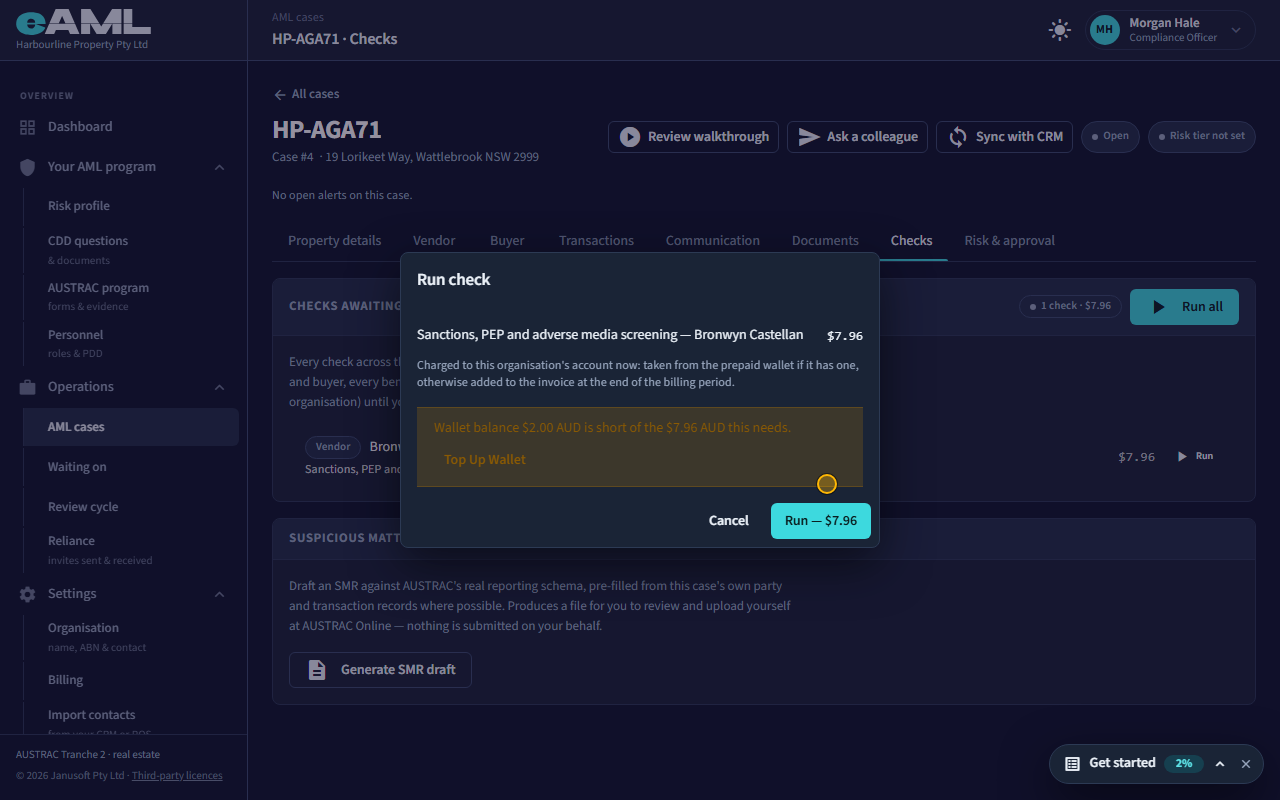
Task: Collapse the Operations sidebar section
Action: pos(219,387)
